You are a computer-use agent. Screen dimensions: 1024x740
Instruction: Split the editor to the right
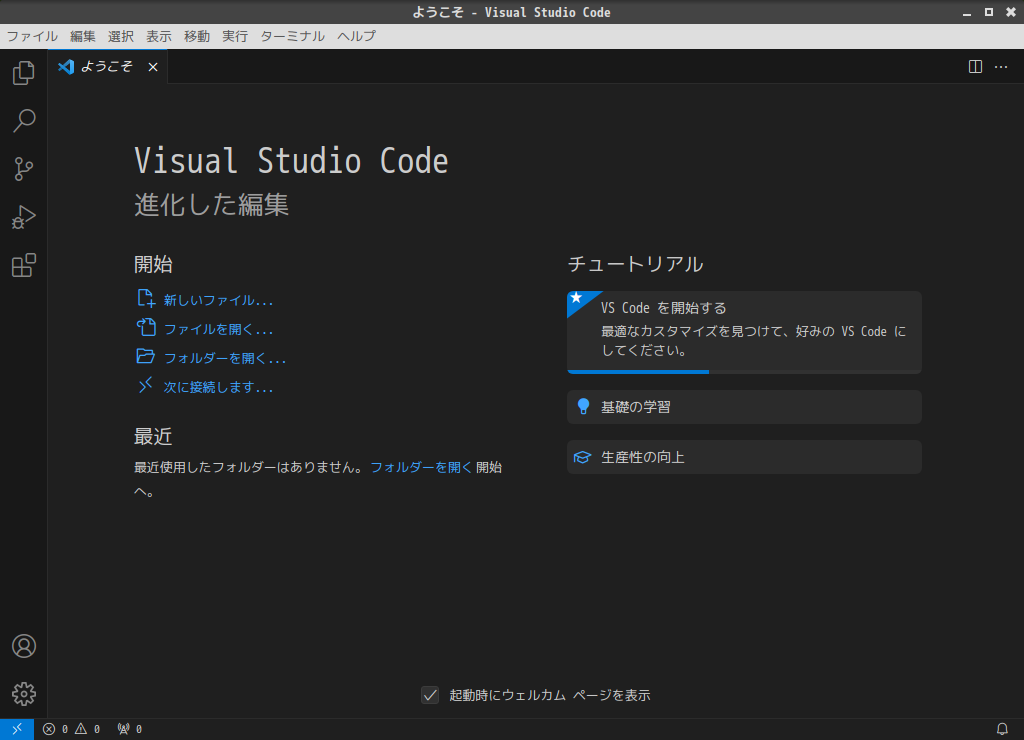tap(975, 67)
